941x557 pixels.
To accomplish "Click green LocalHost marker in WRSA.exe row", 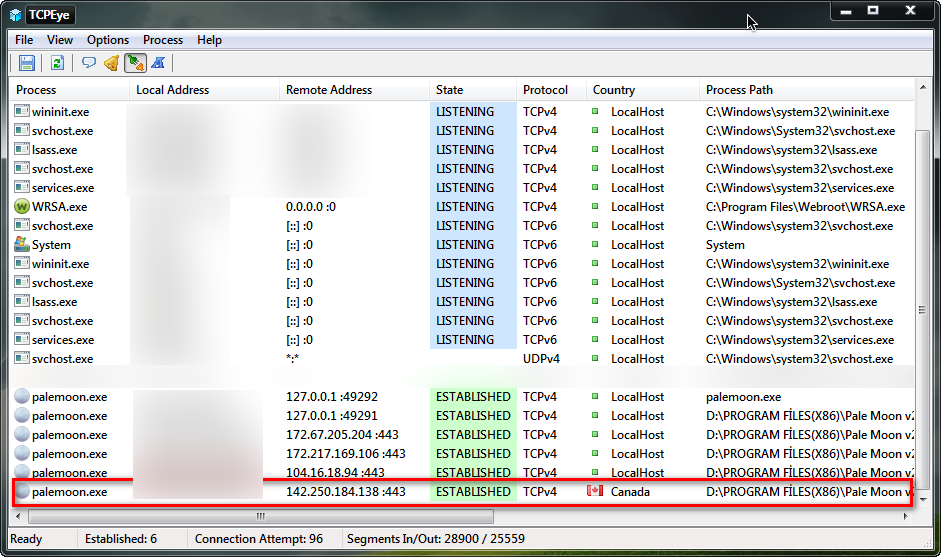I will pyautogui.click(x=595, y=206).
